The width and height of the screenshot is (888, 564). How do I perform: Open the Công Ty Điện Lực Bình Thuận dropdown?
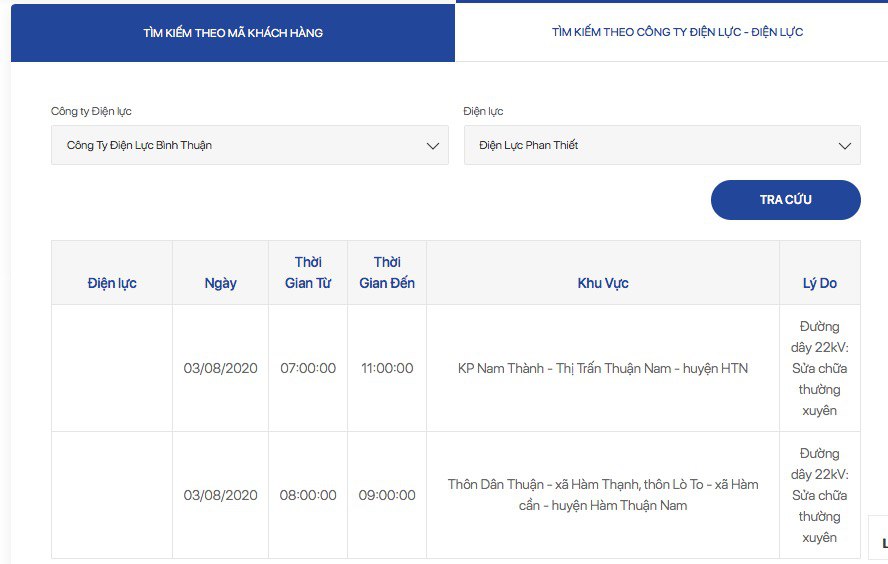[x=250, y=145]
